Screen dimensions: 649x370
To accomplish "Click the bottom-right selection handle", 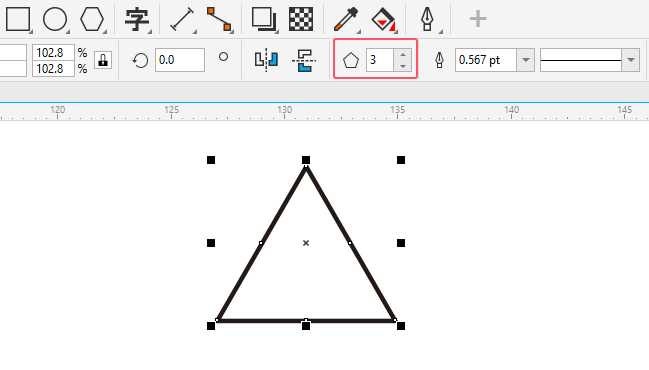I will pyautogui.click(x=401, y=326).
